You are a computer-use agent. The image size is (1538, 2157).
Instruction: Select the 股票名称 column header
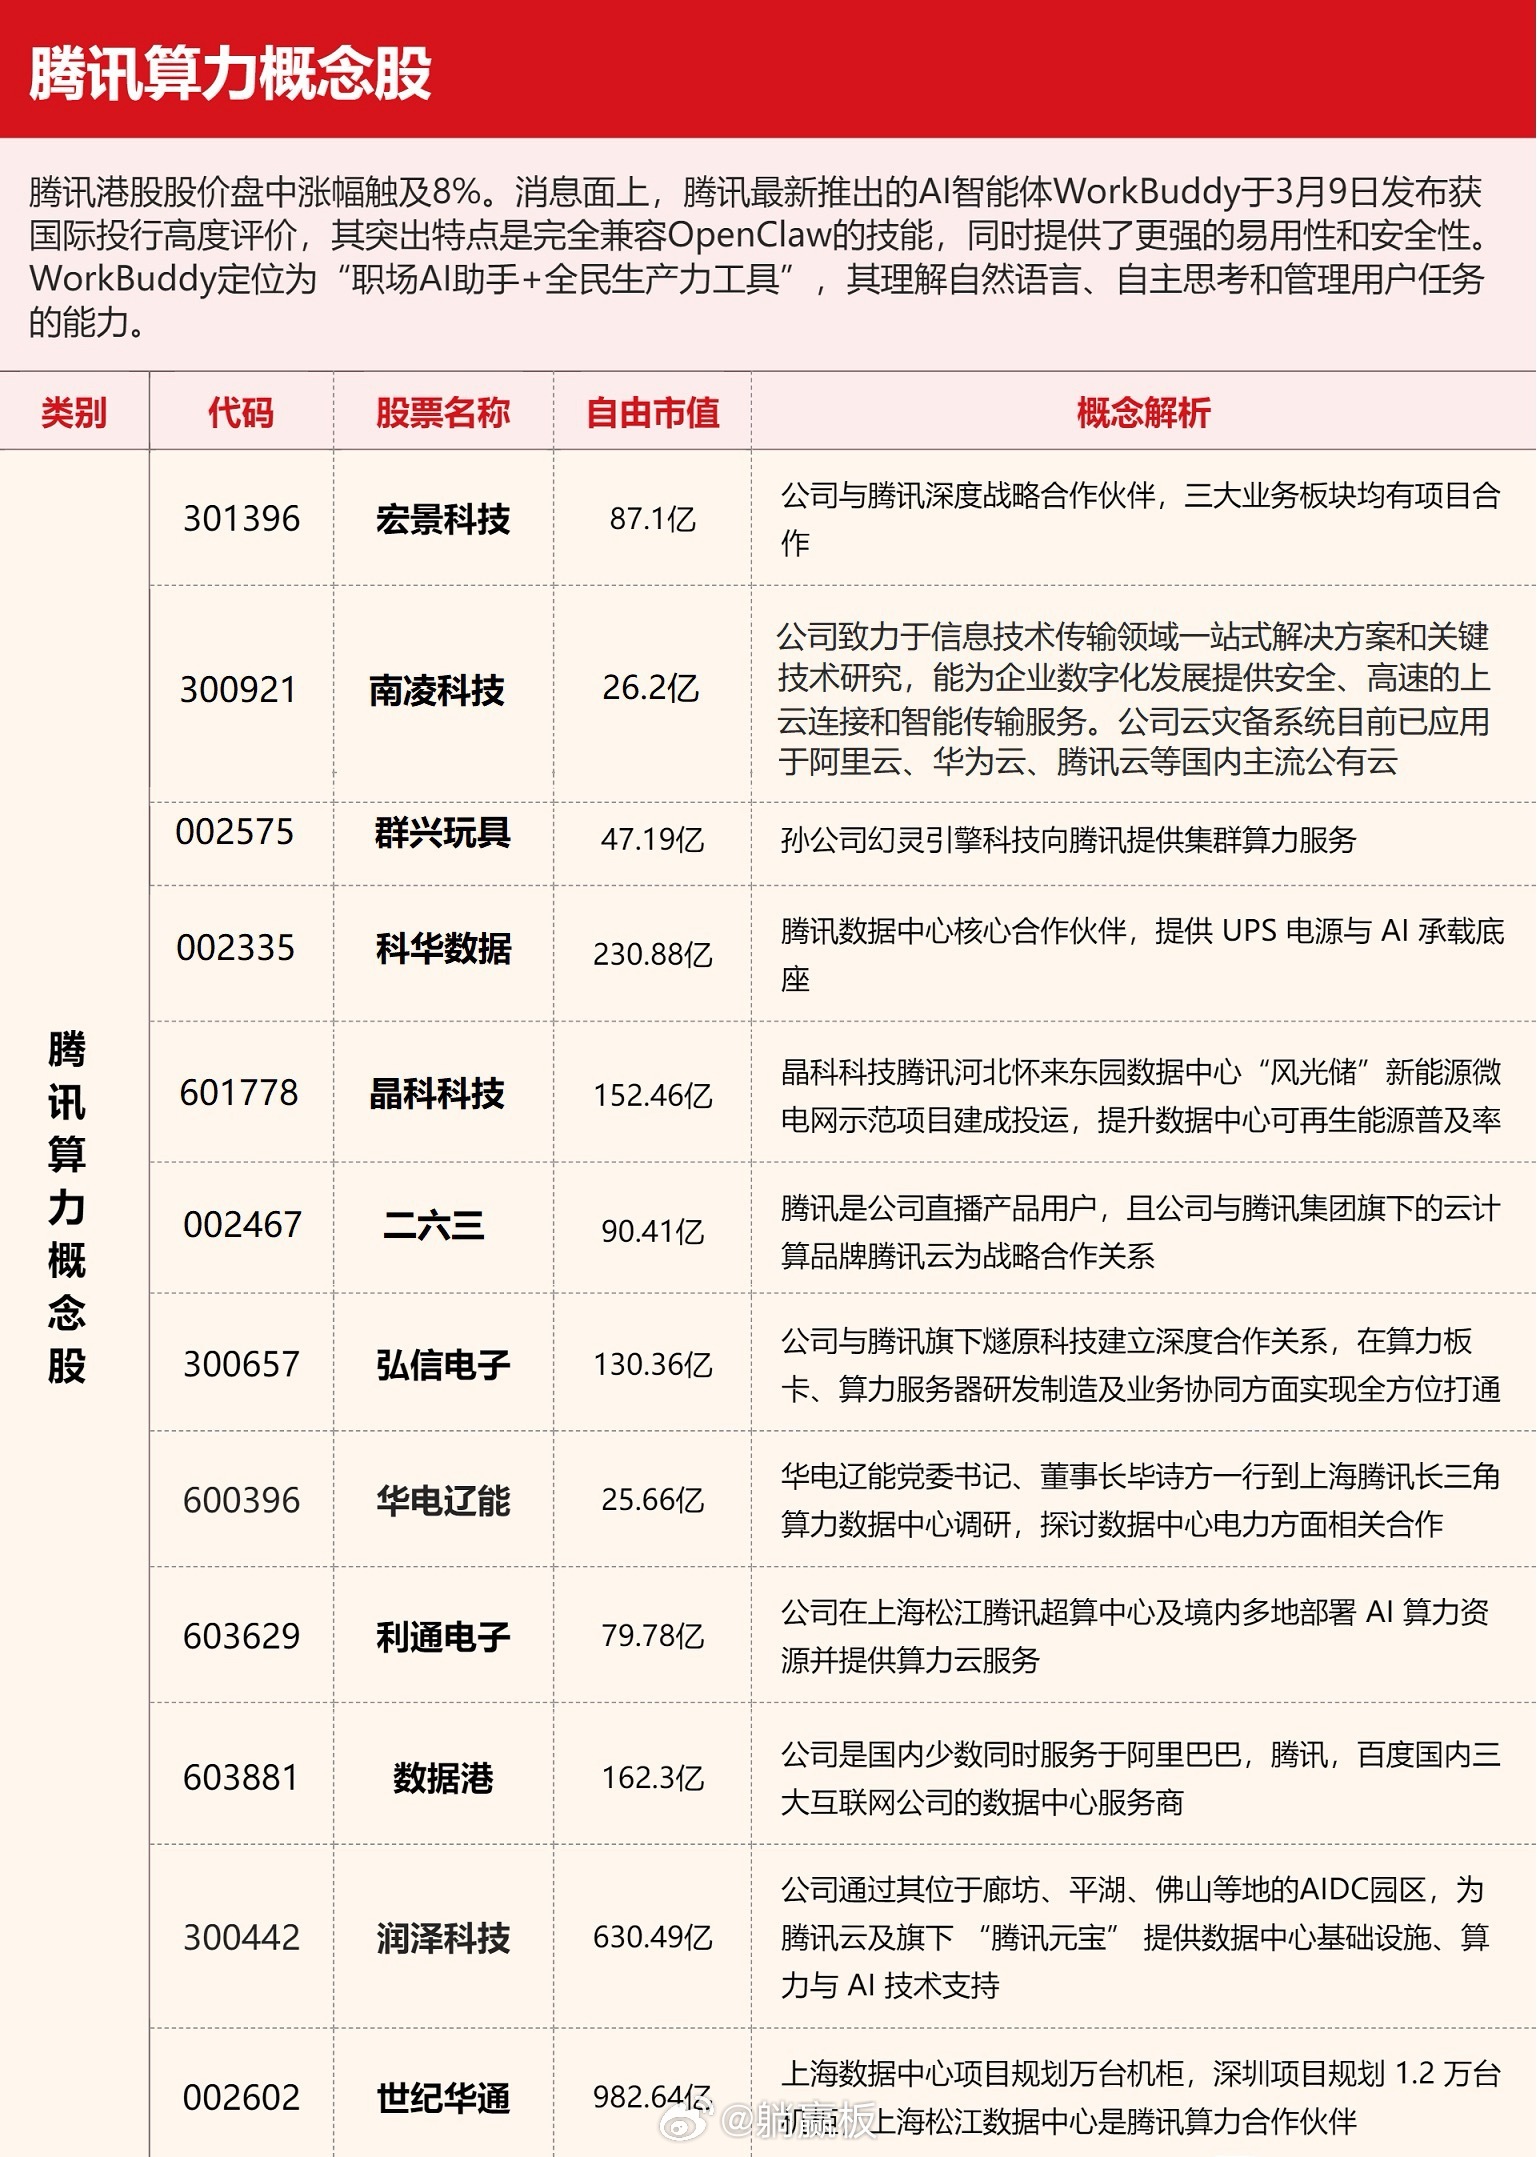(443, 412)
